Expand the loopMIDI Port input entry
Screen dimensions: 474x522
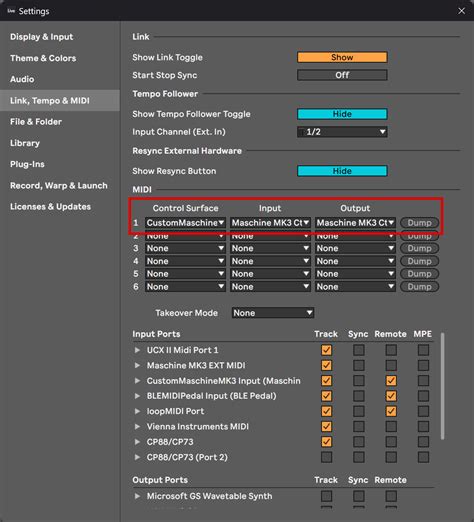tap(137, 411)
